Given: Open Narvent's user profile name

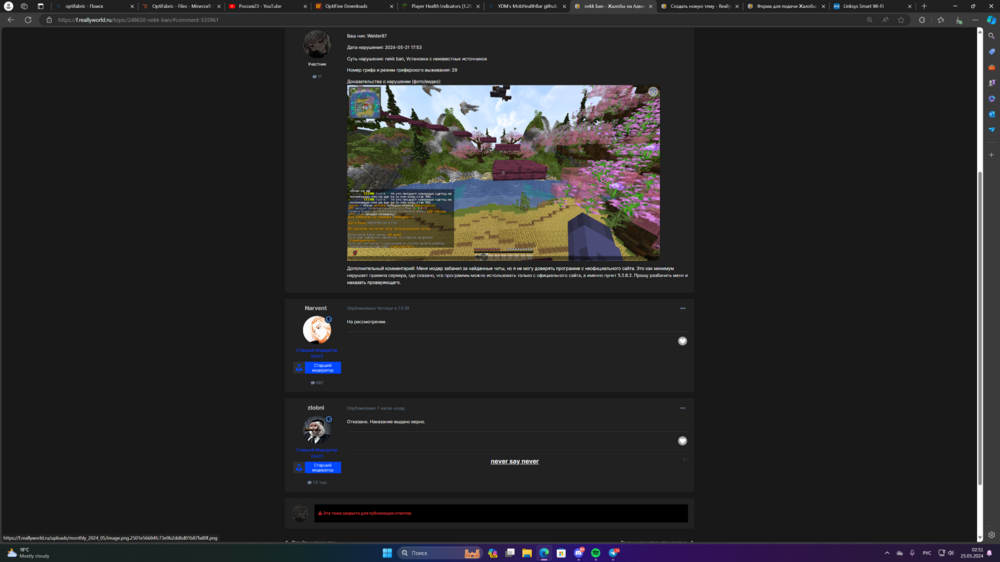Looking at the screenshot, I should pyautogui.click(x=316, y=308).
